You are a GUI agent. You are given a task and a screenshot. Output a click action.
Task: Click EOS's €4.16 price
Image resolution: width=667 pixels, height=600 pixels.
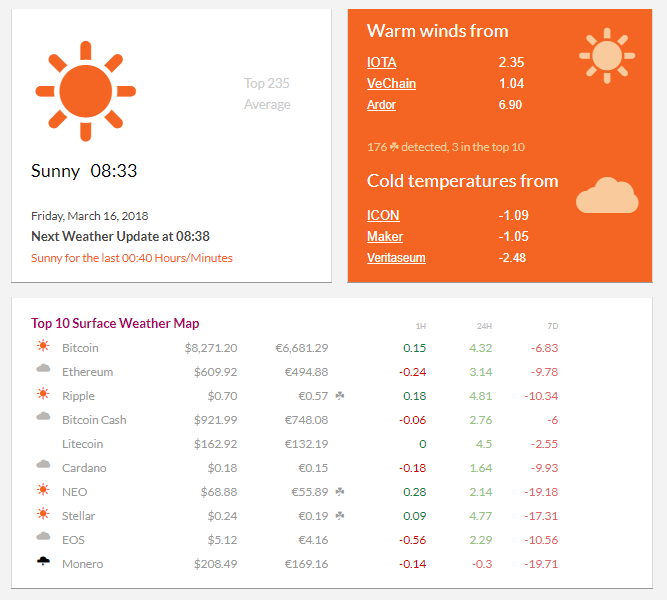(313, 540)
